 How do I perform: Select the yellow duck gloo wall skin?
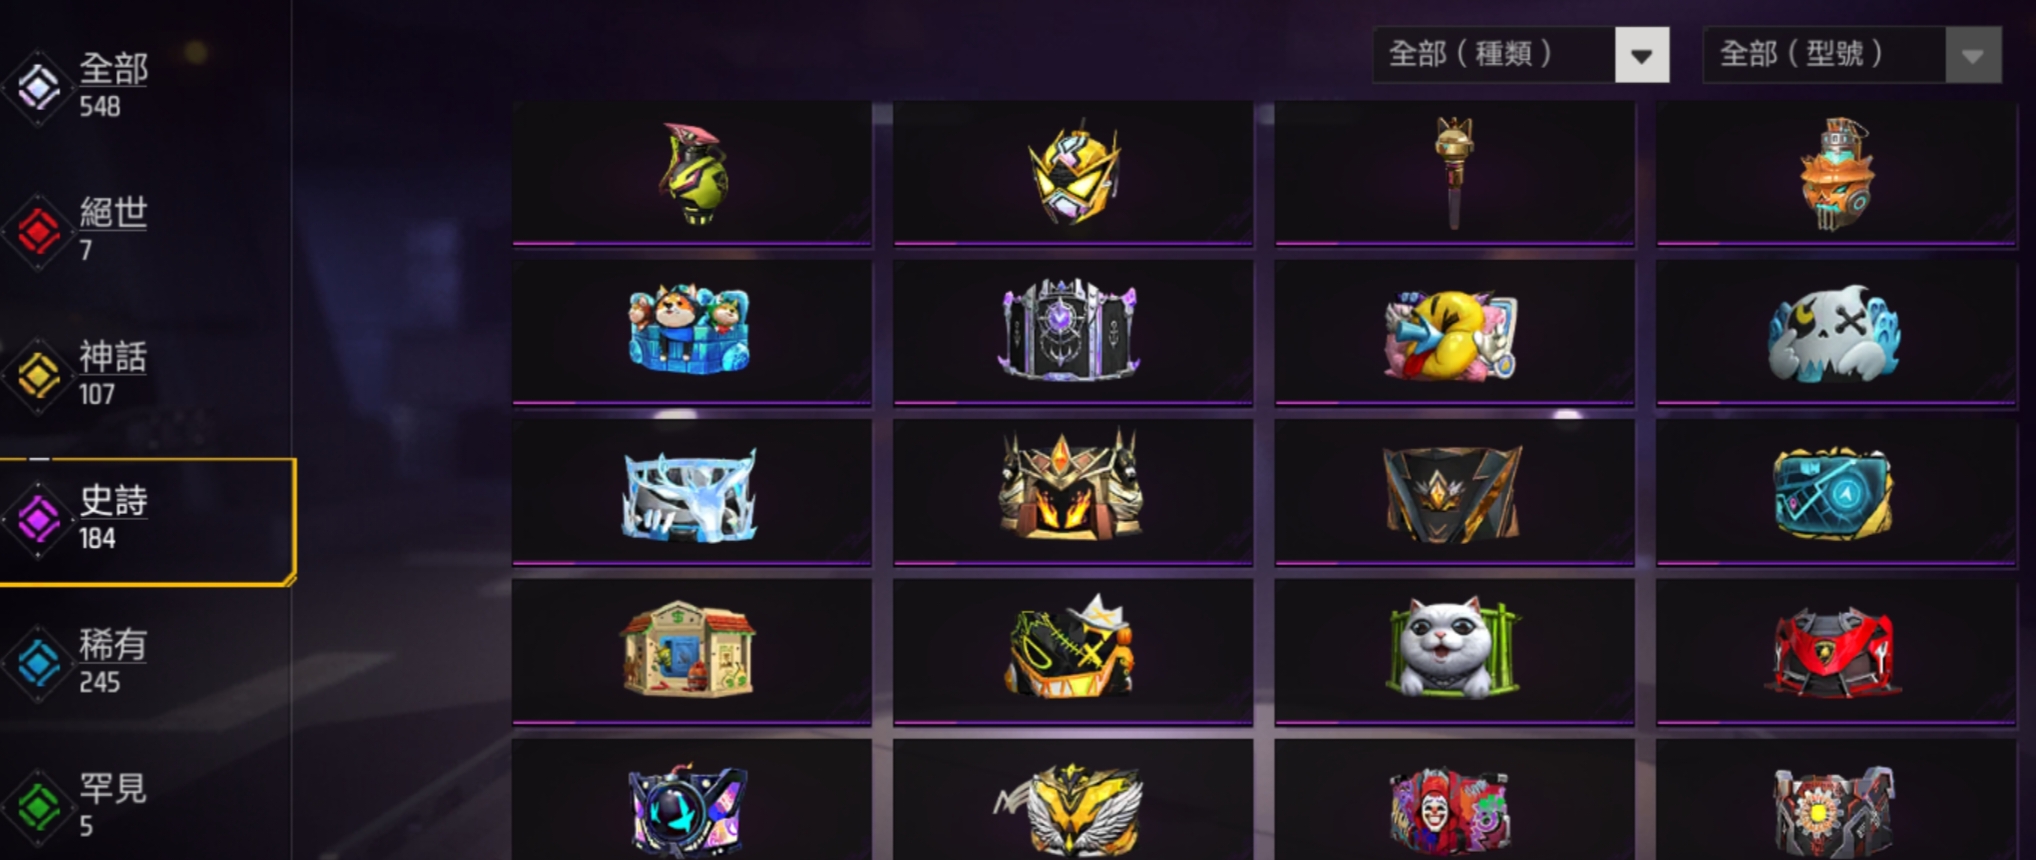tap(1454, 332)
